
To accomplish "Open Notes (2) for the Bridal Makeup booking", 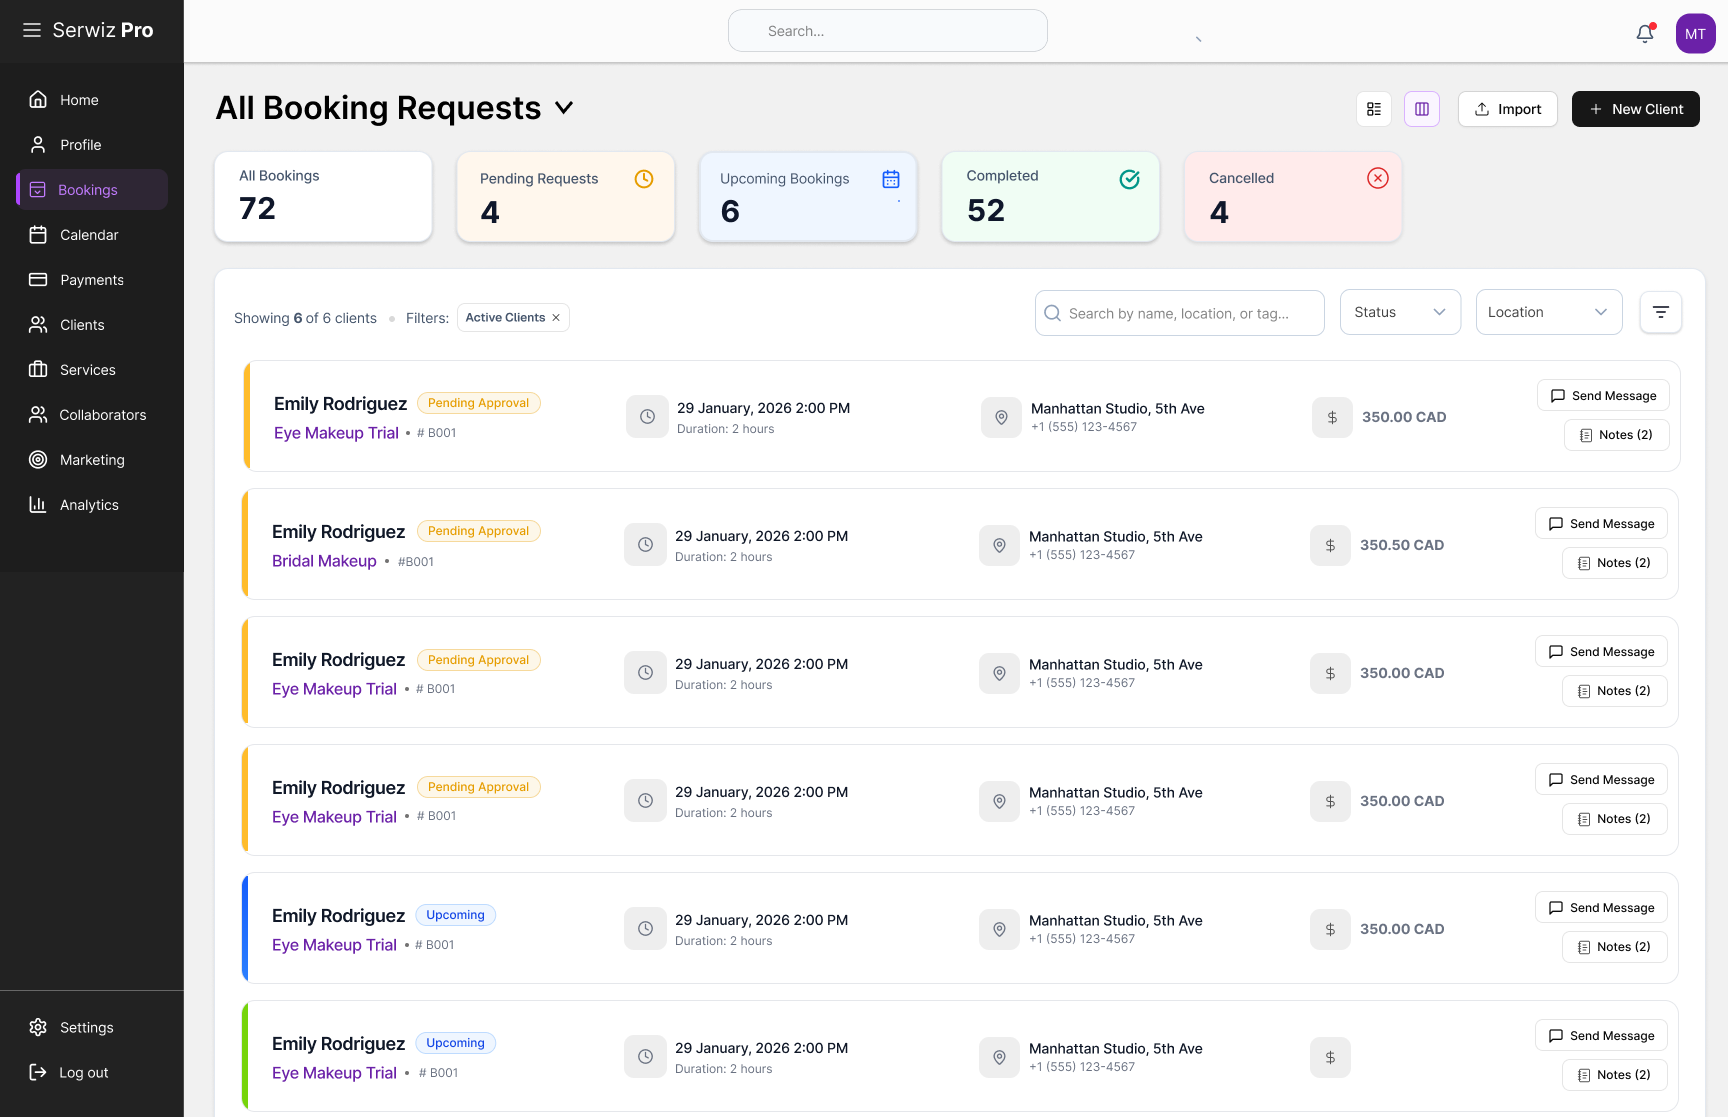I will tap(1614, 563).
